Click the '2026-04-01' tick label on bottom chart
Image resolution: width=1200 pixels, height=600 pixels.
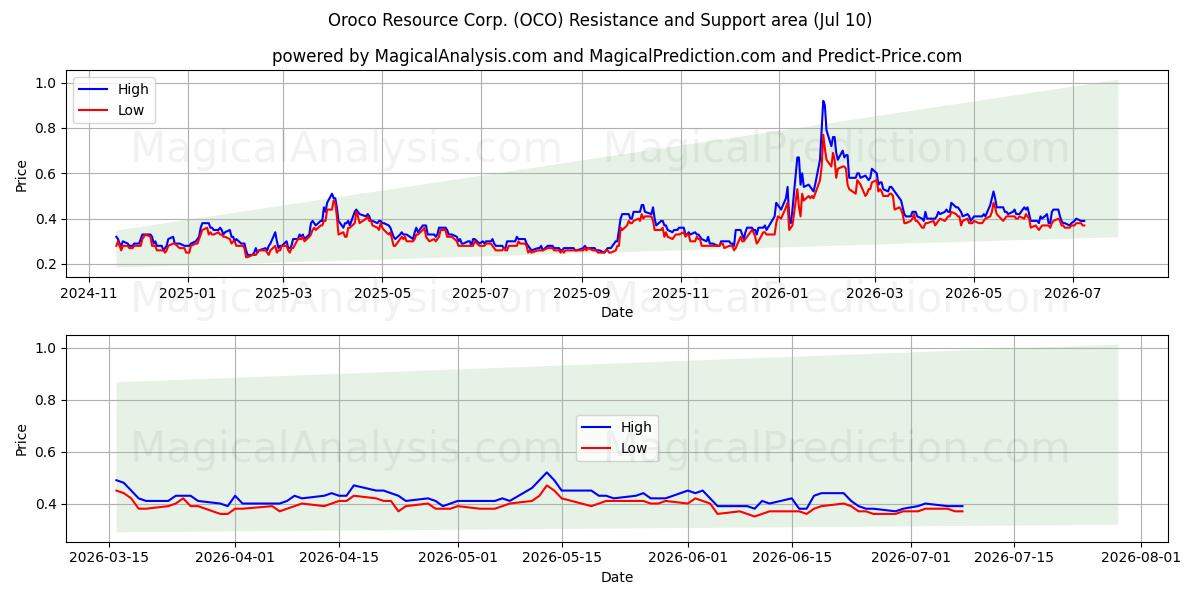[x=236, y=559]
